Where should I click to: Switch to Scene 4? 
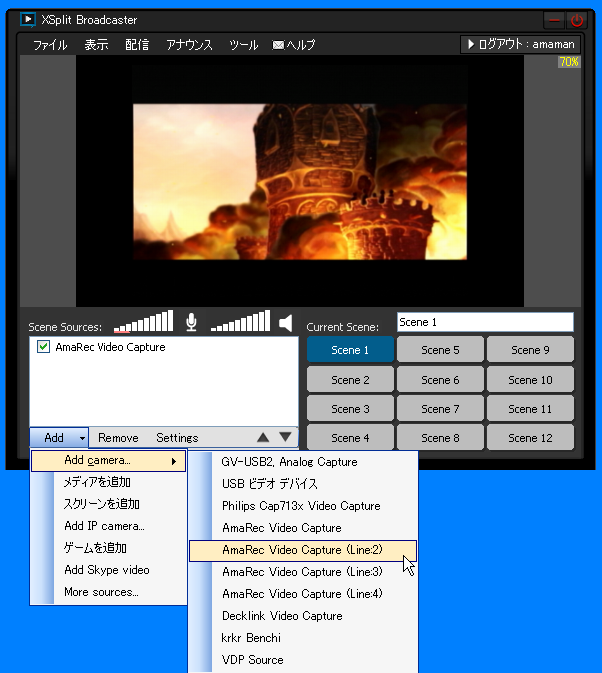coord(350,438)
